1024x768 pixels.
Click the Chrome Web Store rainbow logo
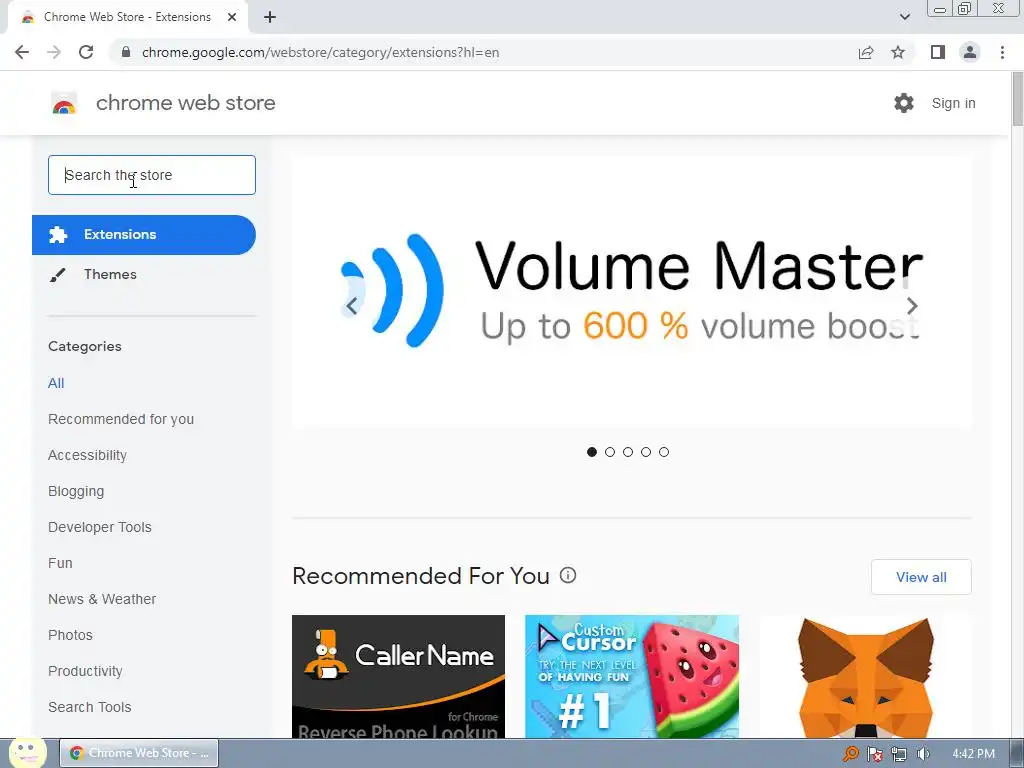point(64,103)
